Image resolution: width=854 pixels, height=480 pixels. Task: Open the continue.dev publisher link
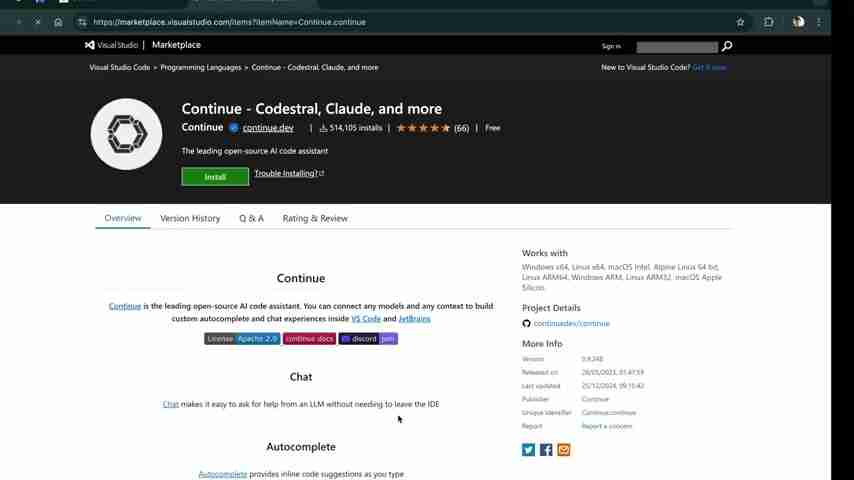[x=268, y=128]
